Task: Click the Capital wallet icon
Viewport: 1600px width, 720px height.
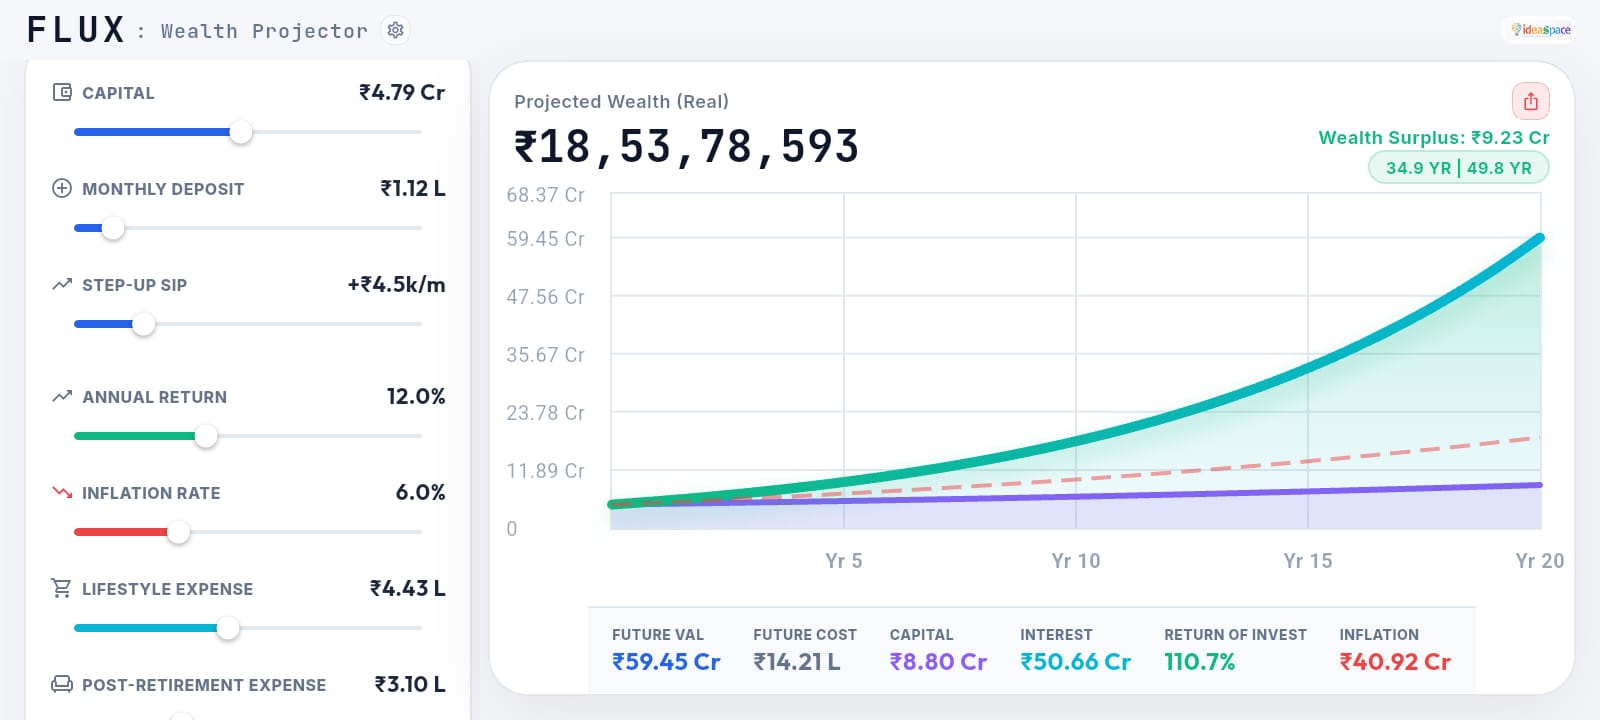Action: tap(62, 92)
